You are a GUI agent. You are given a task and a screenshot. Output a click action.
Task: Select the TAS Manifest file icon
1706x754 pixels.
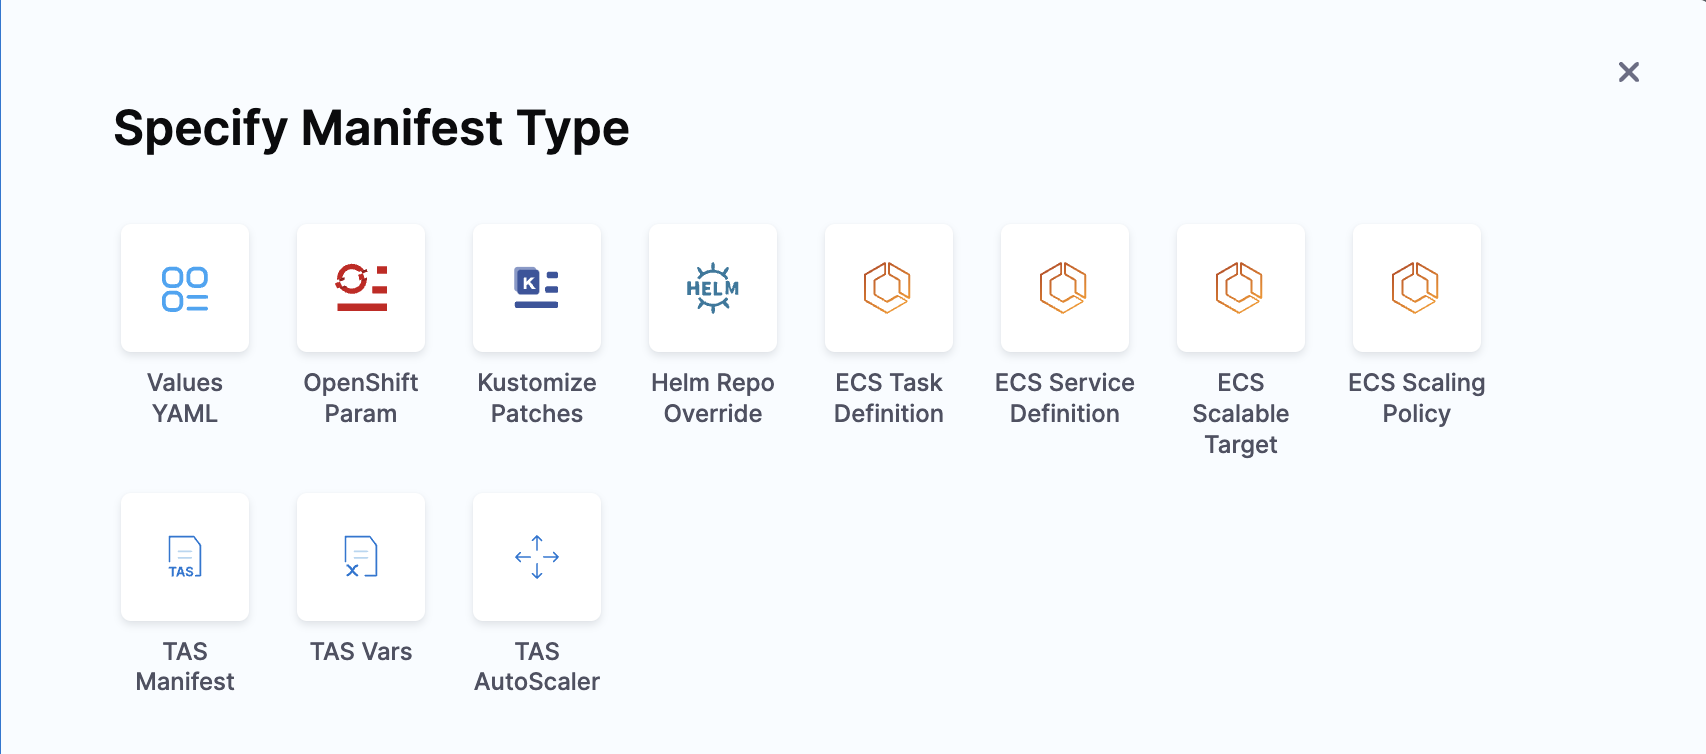pos(185,557)
